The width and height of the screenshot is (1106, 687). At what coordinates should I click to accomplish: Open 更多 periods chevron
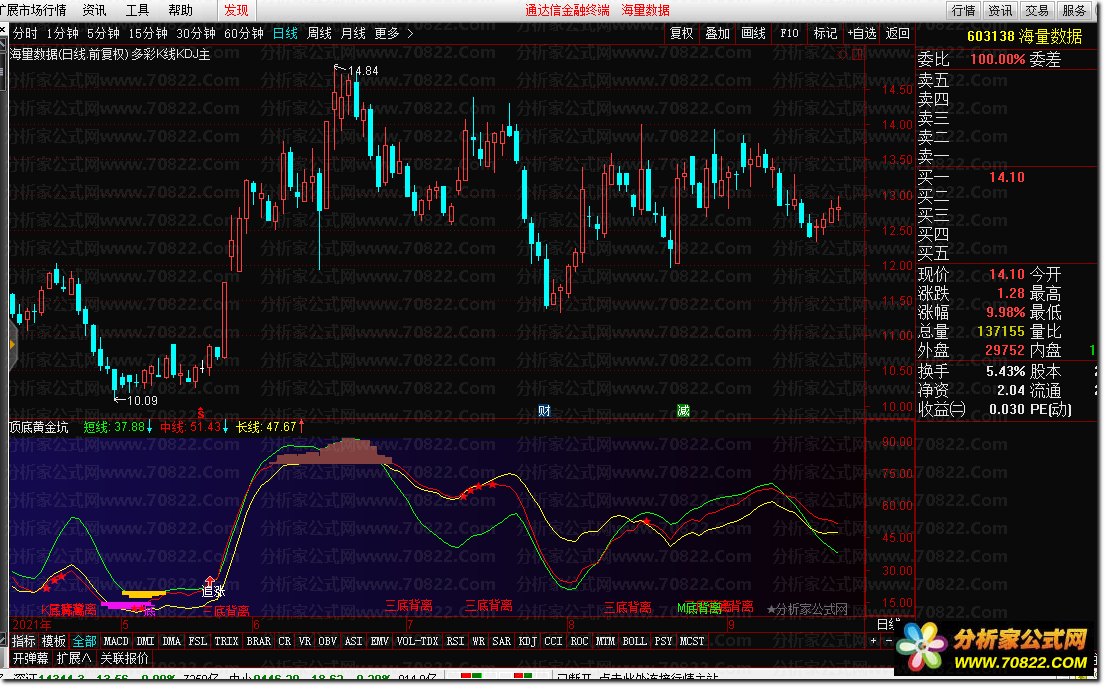pyautogui.click(x=411, y=33)
